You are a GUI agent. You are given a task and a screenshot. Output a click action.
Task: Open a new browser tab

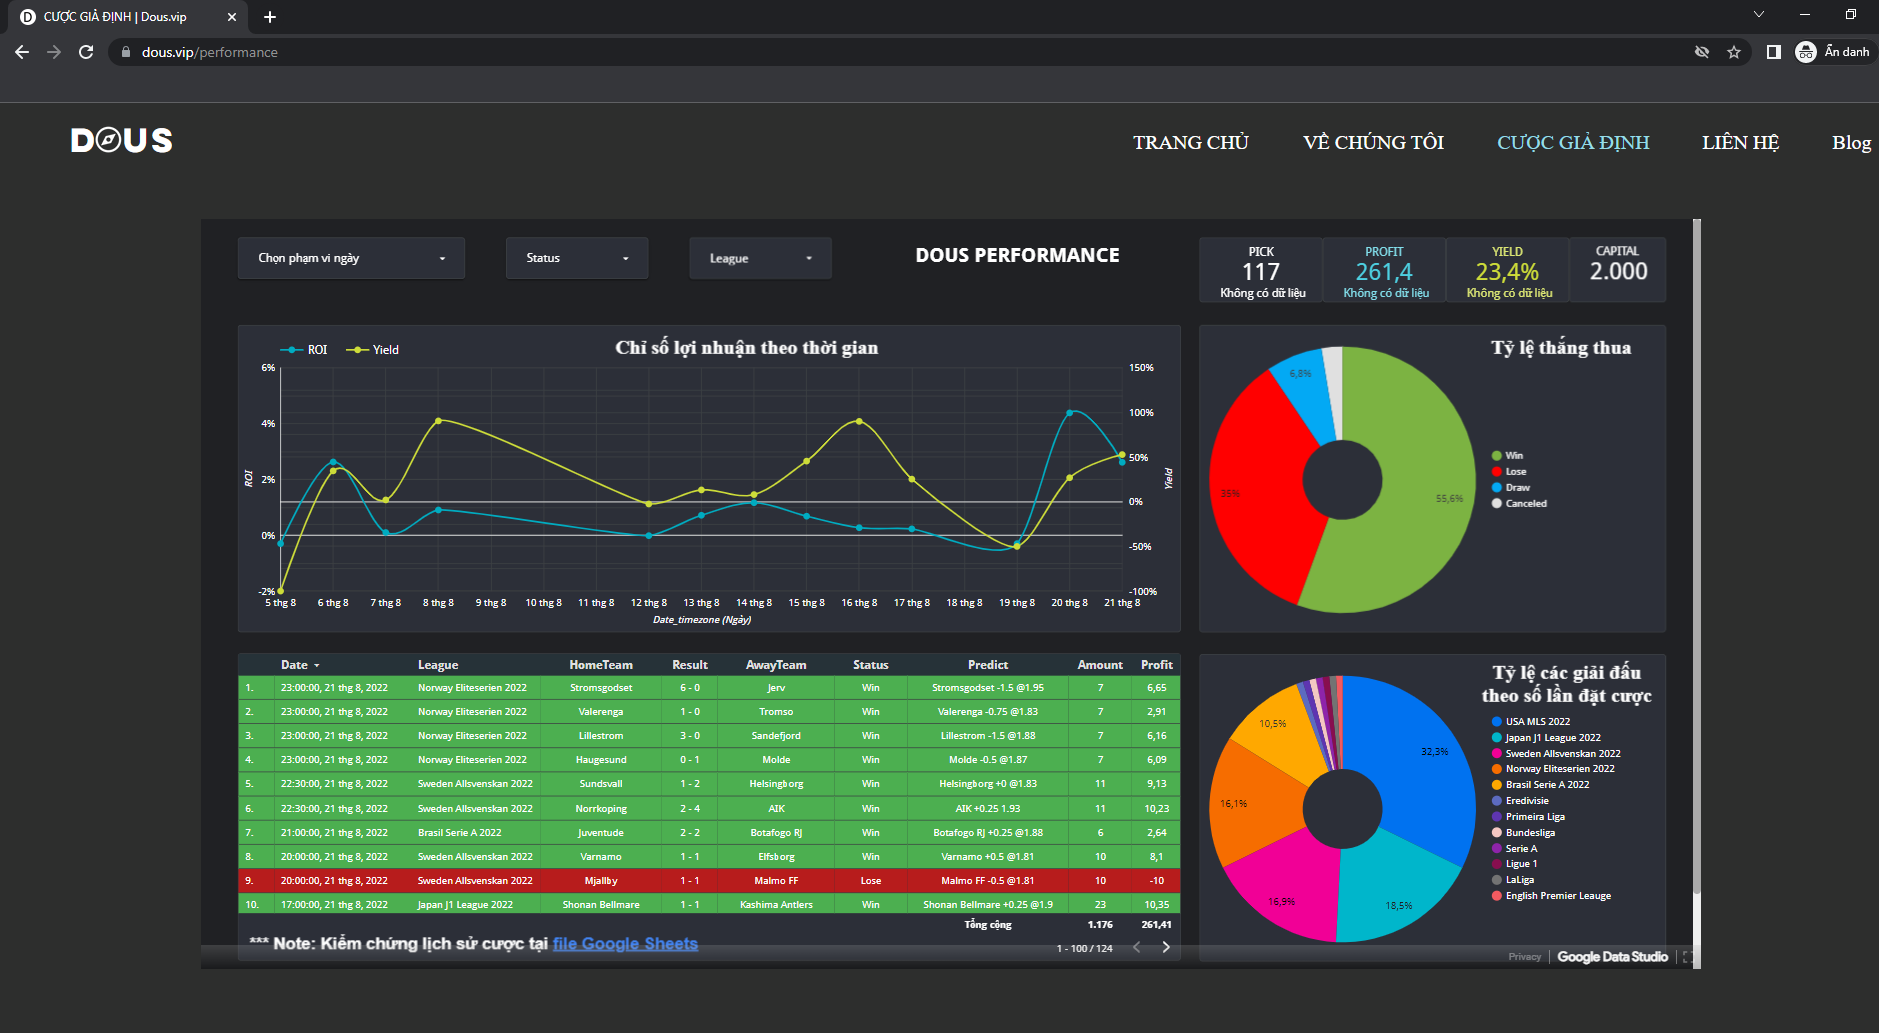click(270, 17)
